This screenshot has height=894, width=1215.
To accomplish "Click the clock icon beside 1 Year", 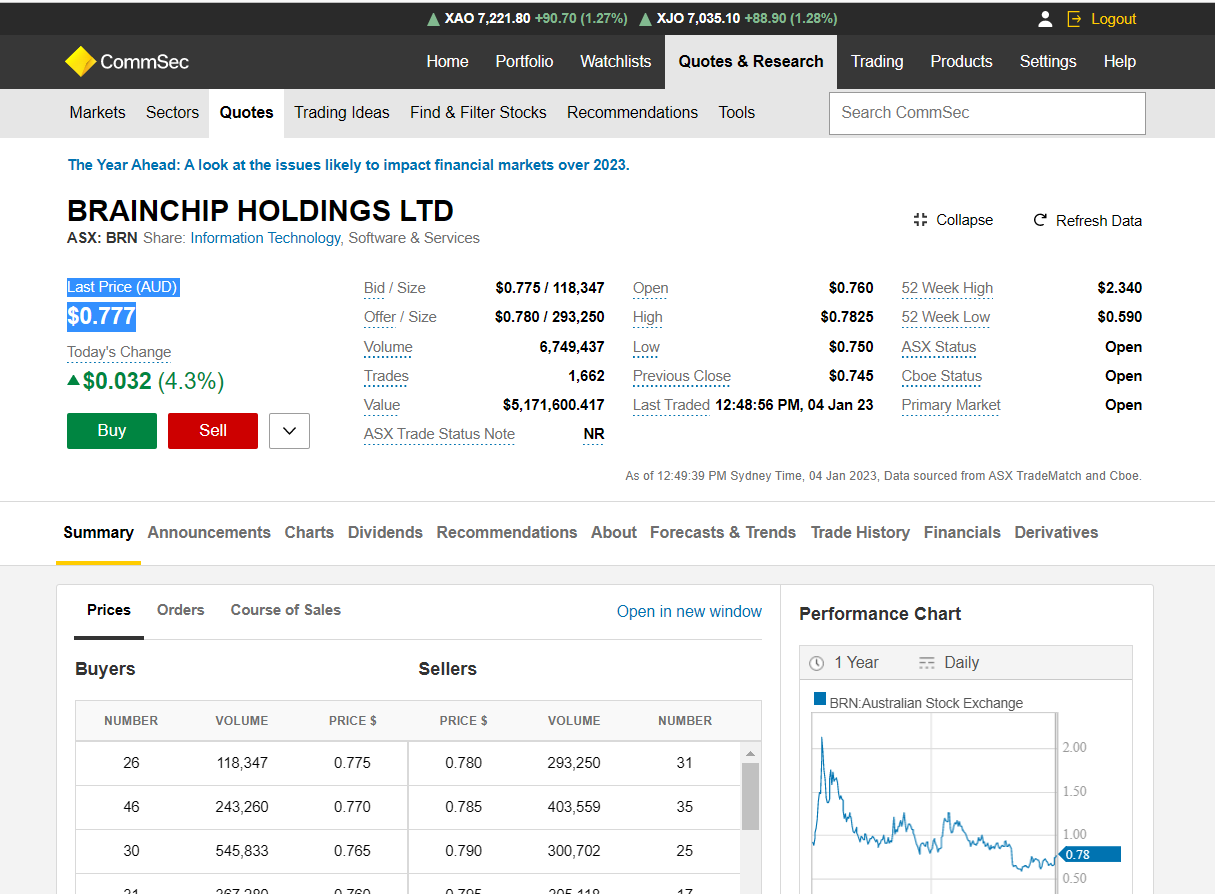I will [817, 663].
